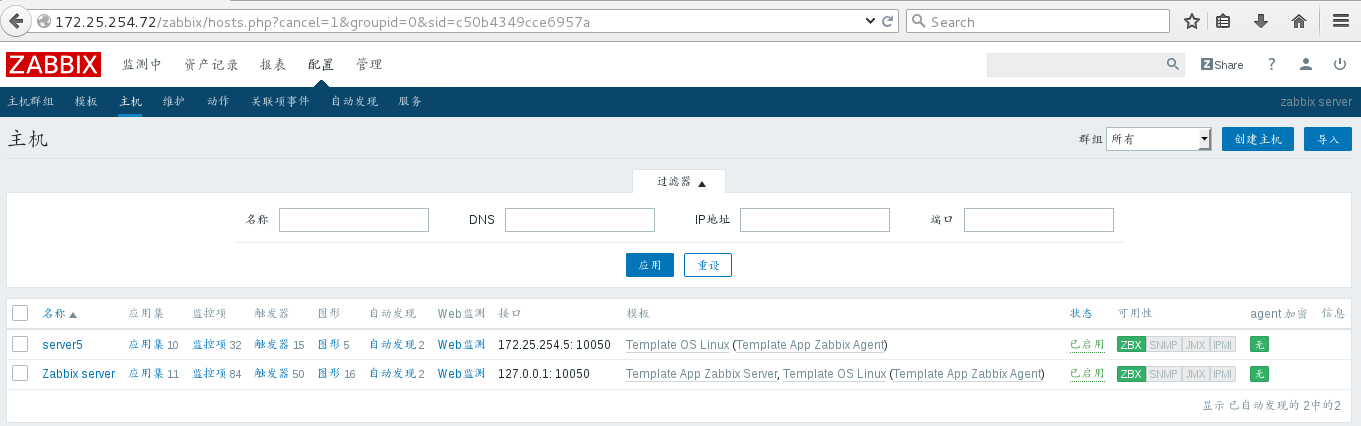1361x426 pixels.
Task: Click the 创建主机 button
Action: 1258,139
